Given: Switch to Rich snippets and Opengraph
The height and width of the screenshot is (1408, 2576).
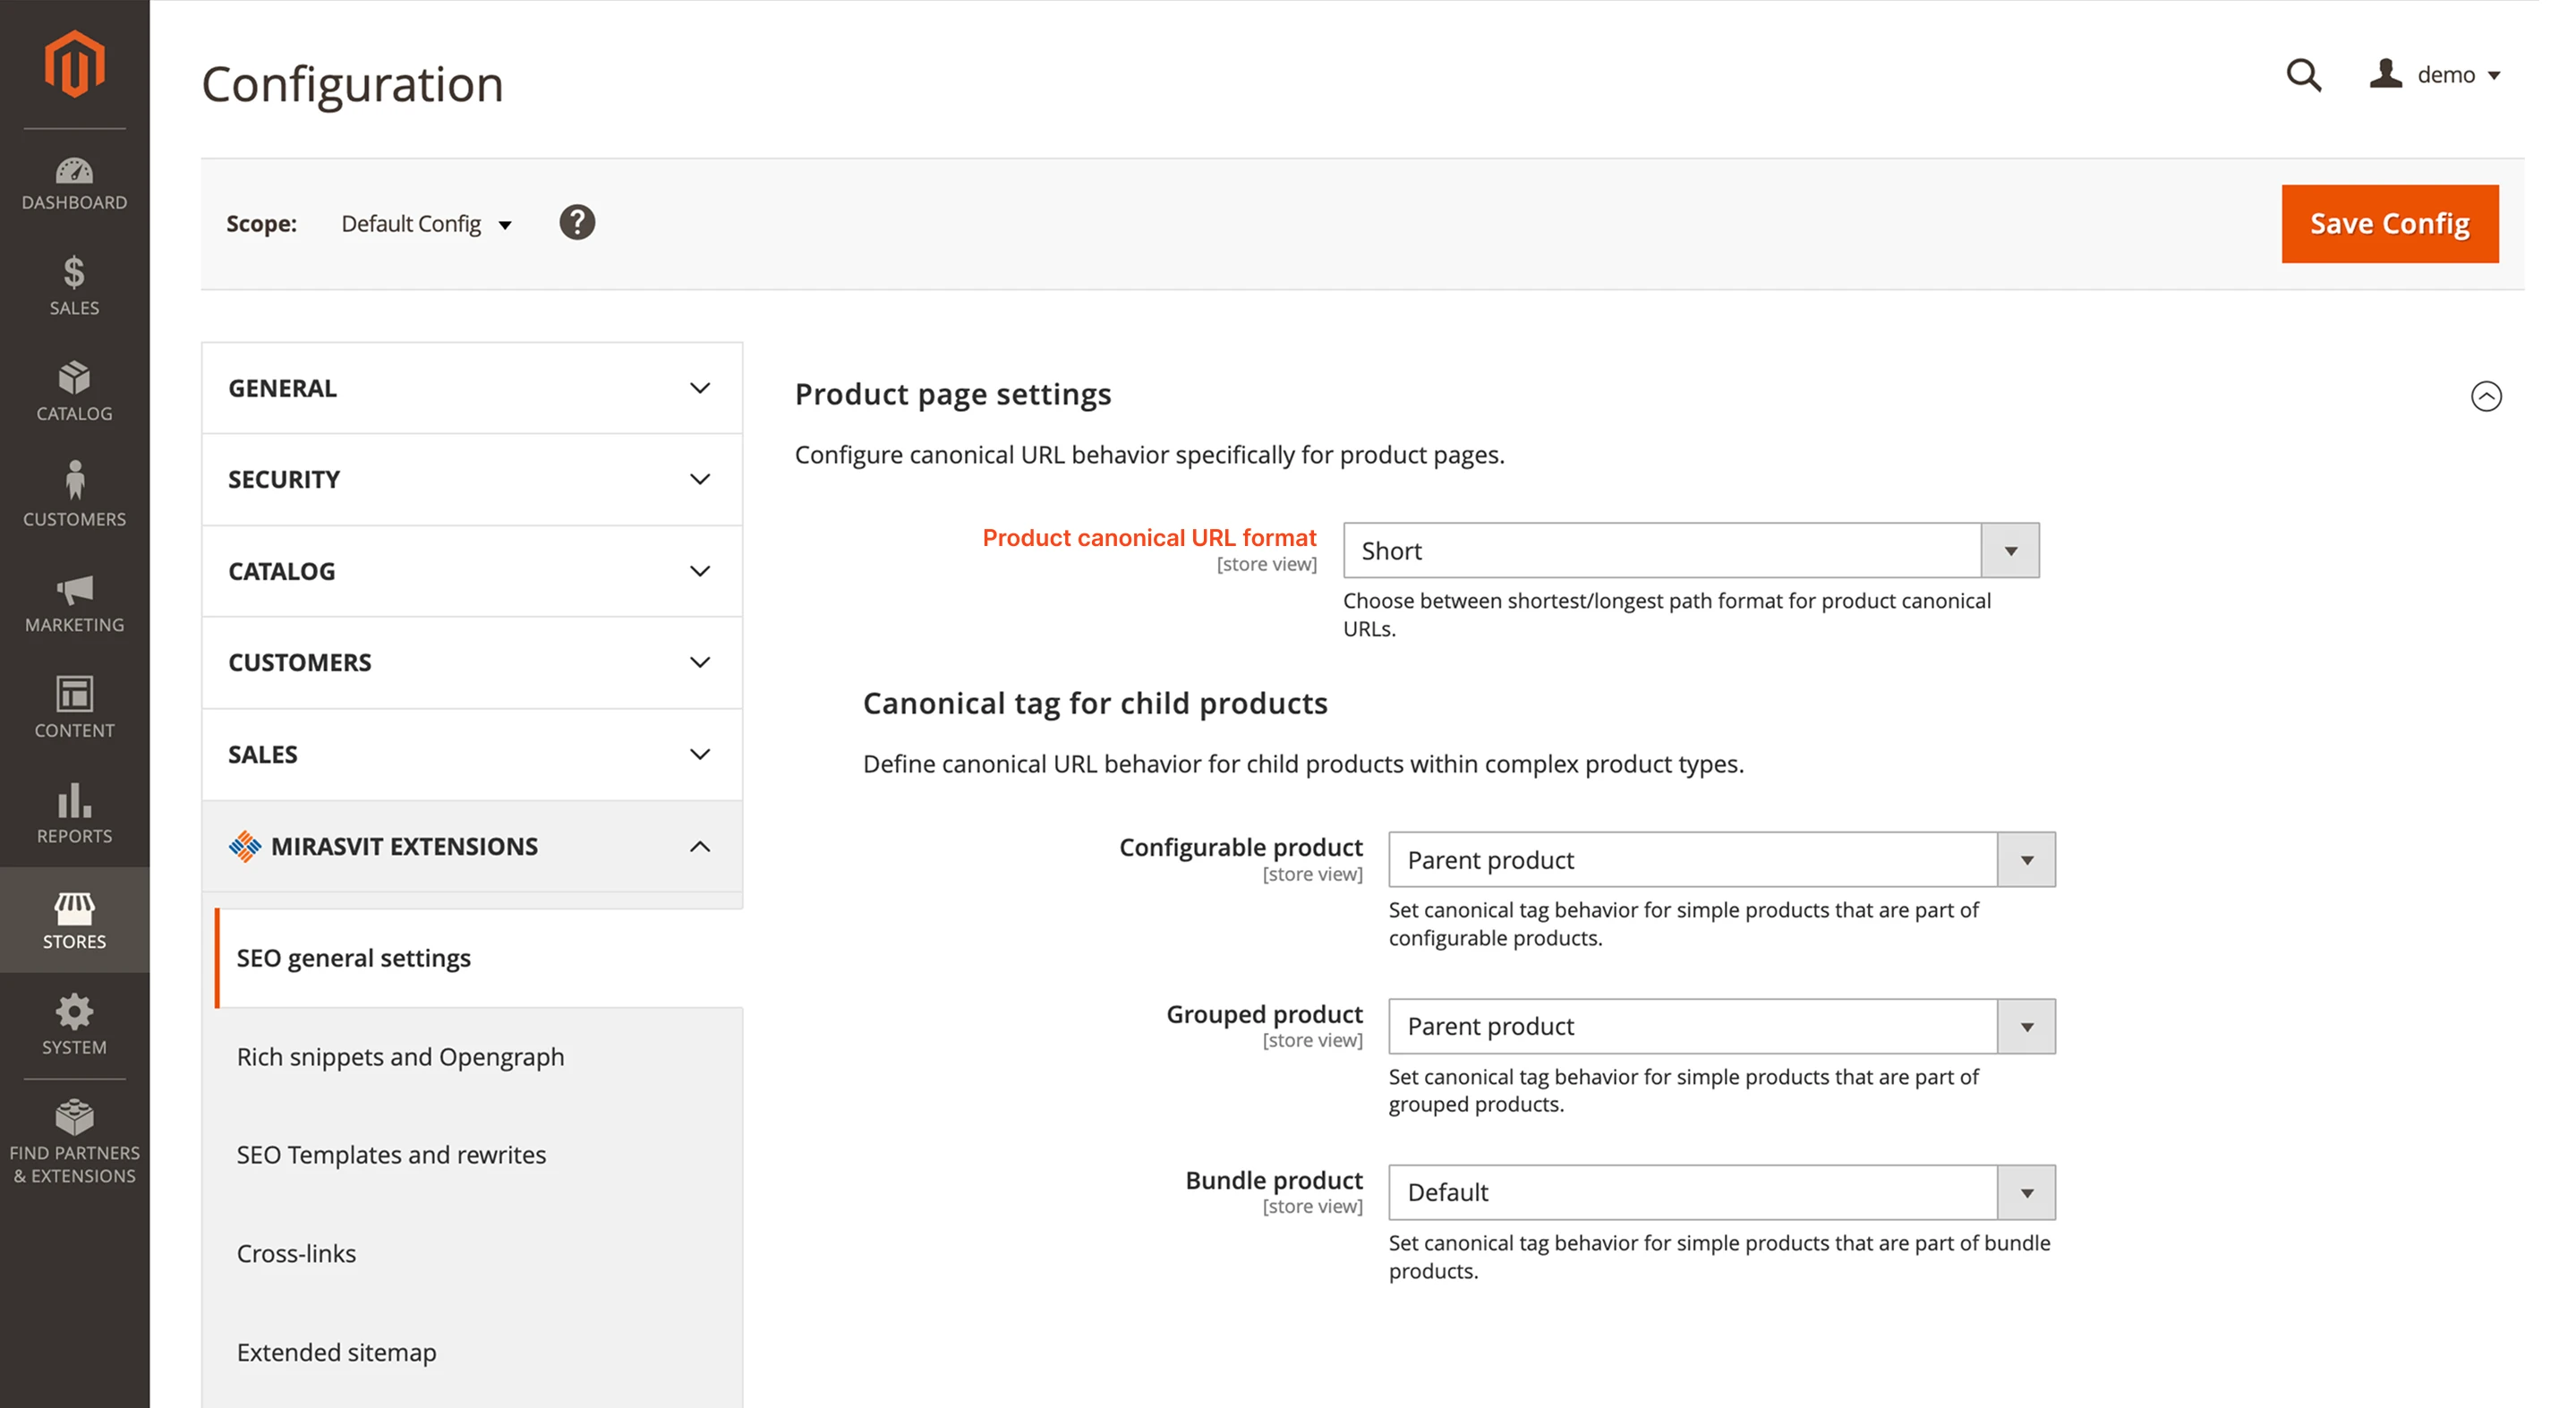Looking at the screenshot, I should point(400,1056).
